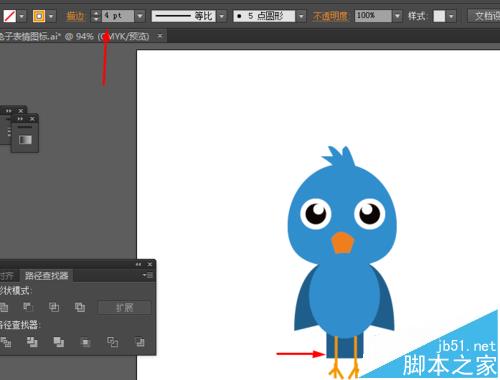The height and width of the screenshot is (380, 500).
Task: Switch to the 路径查找器 Pathfinder tab
Action: click(46, 276)
